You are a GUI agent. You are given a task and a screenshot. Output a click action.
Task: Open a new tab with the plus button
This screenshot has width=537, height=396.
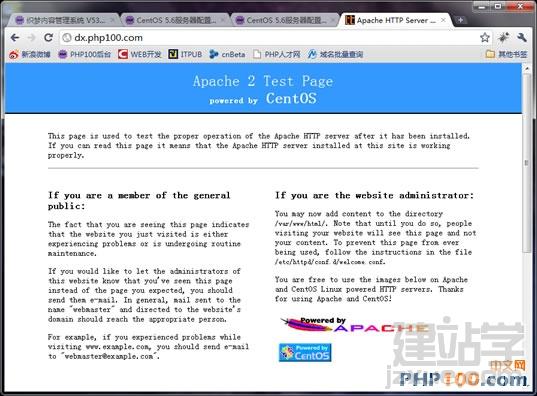pyautogui.click(x=460, y=20)
